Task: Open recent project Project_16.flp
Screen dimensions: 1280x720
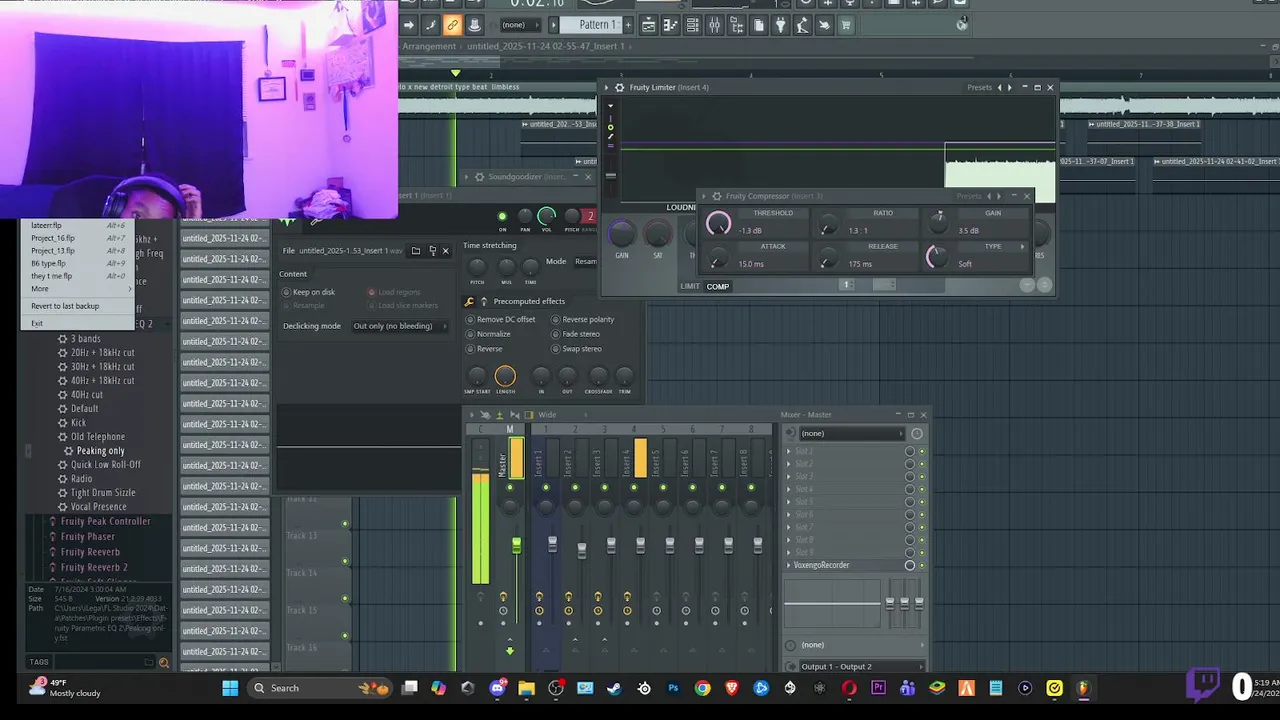Action: 77,238
